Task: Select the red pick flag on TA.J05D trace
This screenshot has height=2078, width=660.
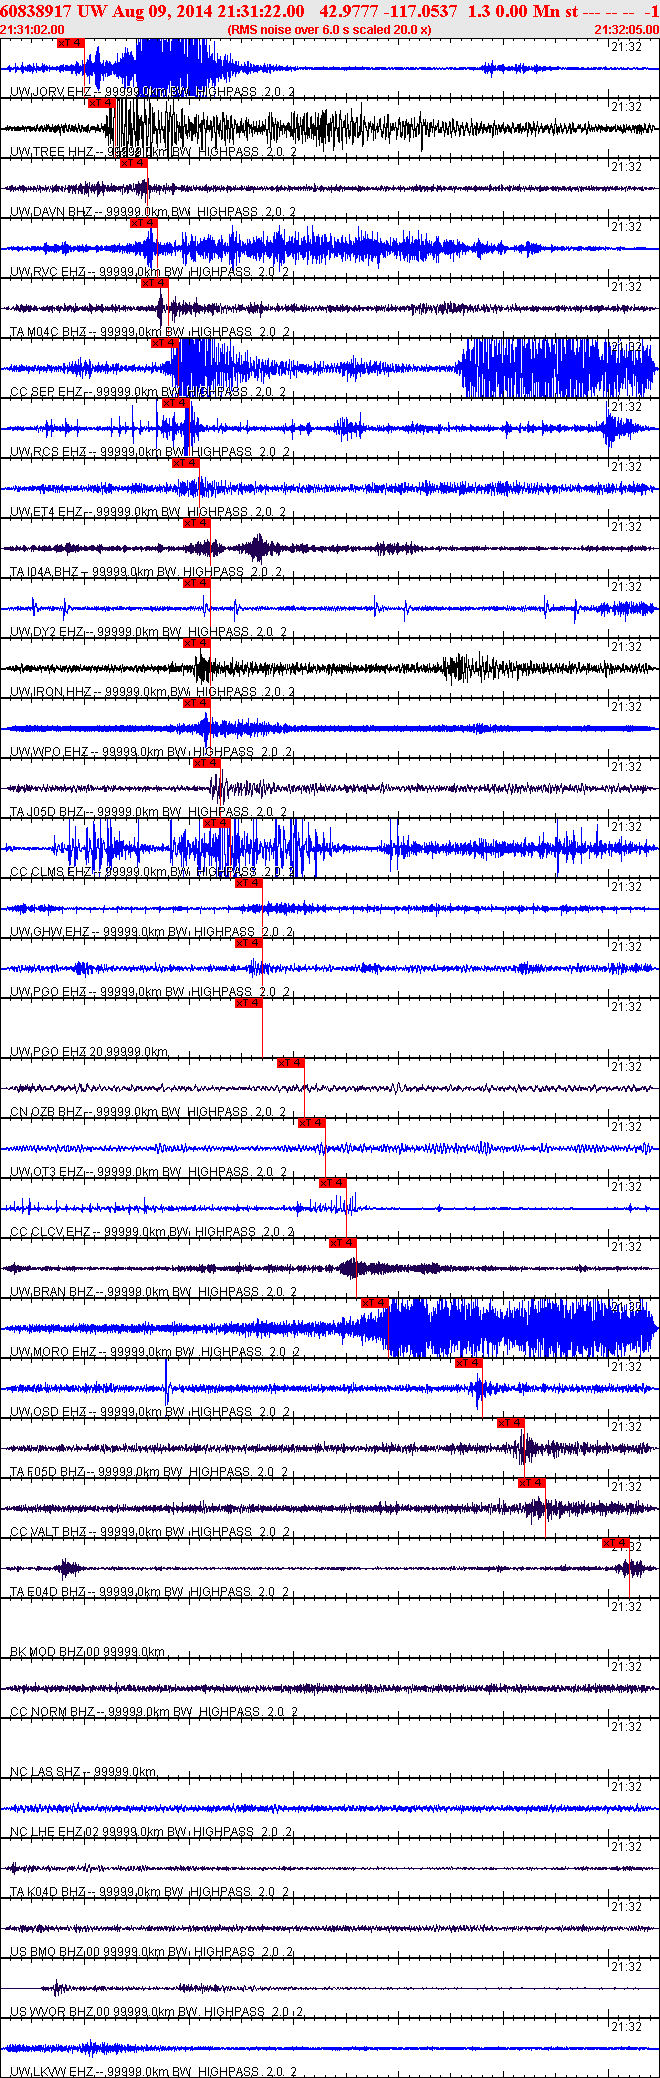Action: (206, 763)
